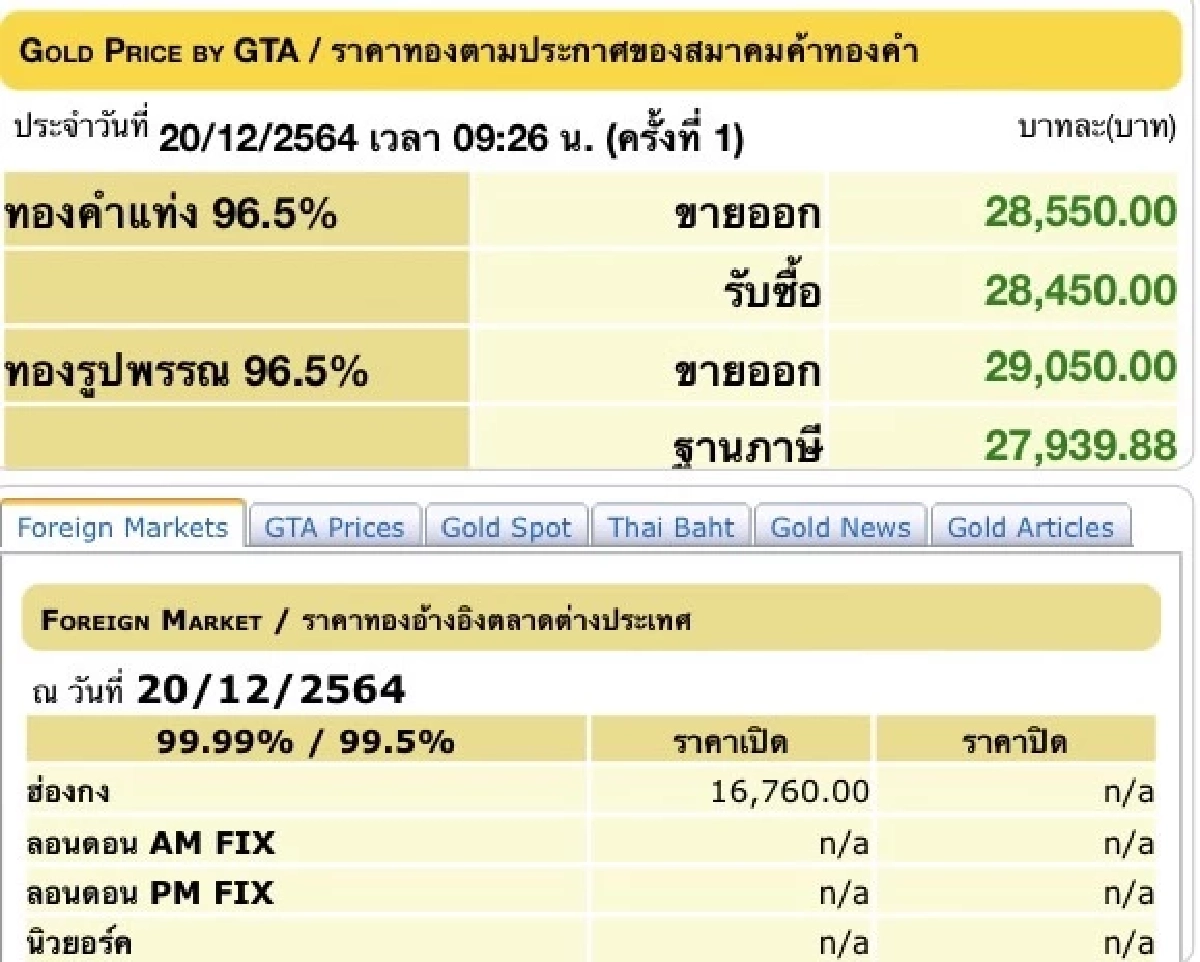Select the active Foreign Markets tab
Viewport: 1200px width, 962px height.
(x=120, y=527)
